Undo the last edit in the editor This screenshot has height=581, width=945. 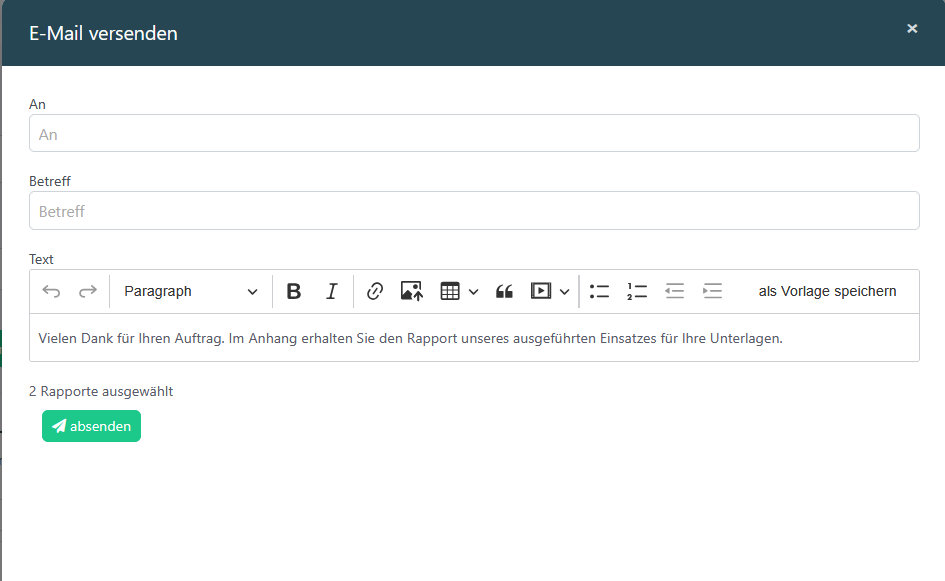point(51,292)
